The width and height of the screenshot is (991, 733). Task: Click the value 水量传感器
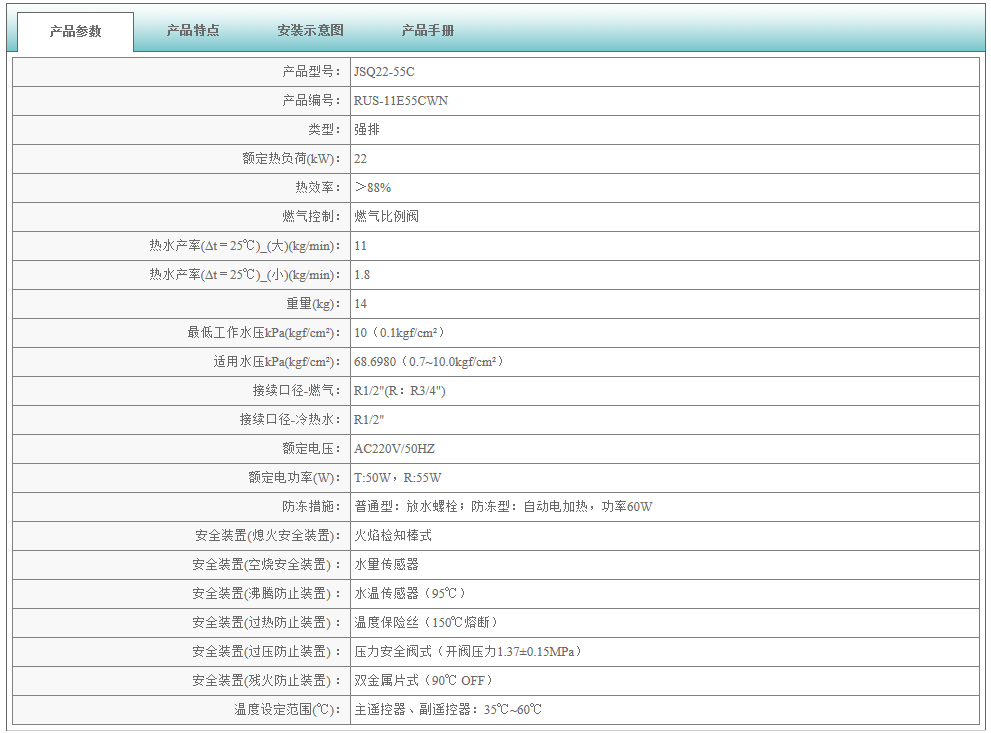pos(386,564)
